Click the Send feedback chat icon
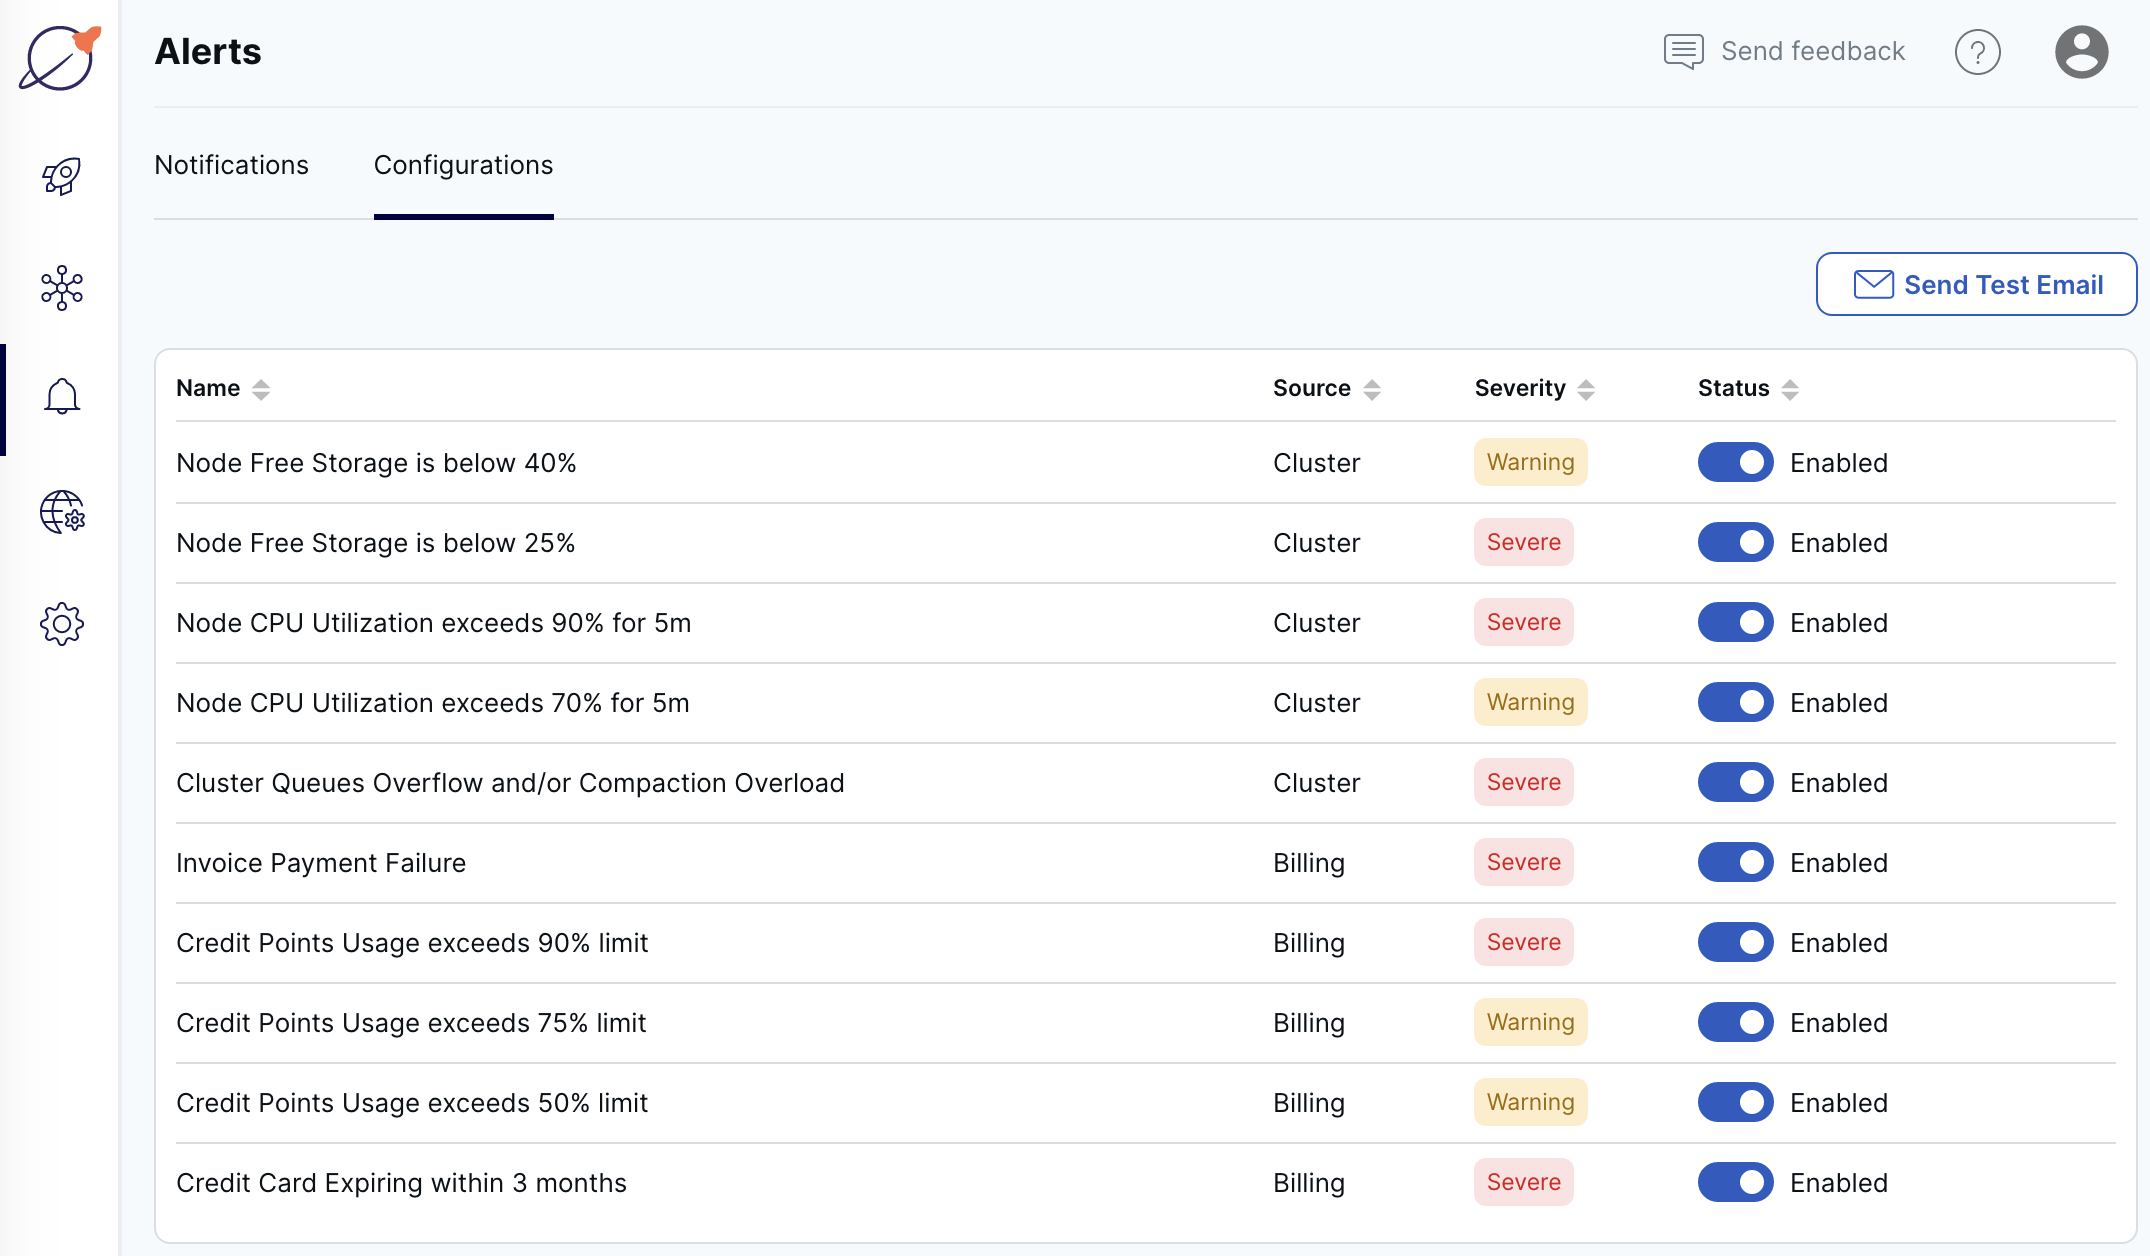Screen dimensions: 2150x1256 click(x=1684, y=51)
